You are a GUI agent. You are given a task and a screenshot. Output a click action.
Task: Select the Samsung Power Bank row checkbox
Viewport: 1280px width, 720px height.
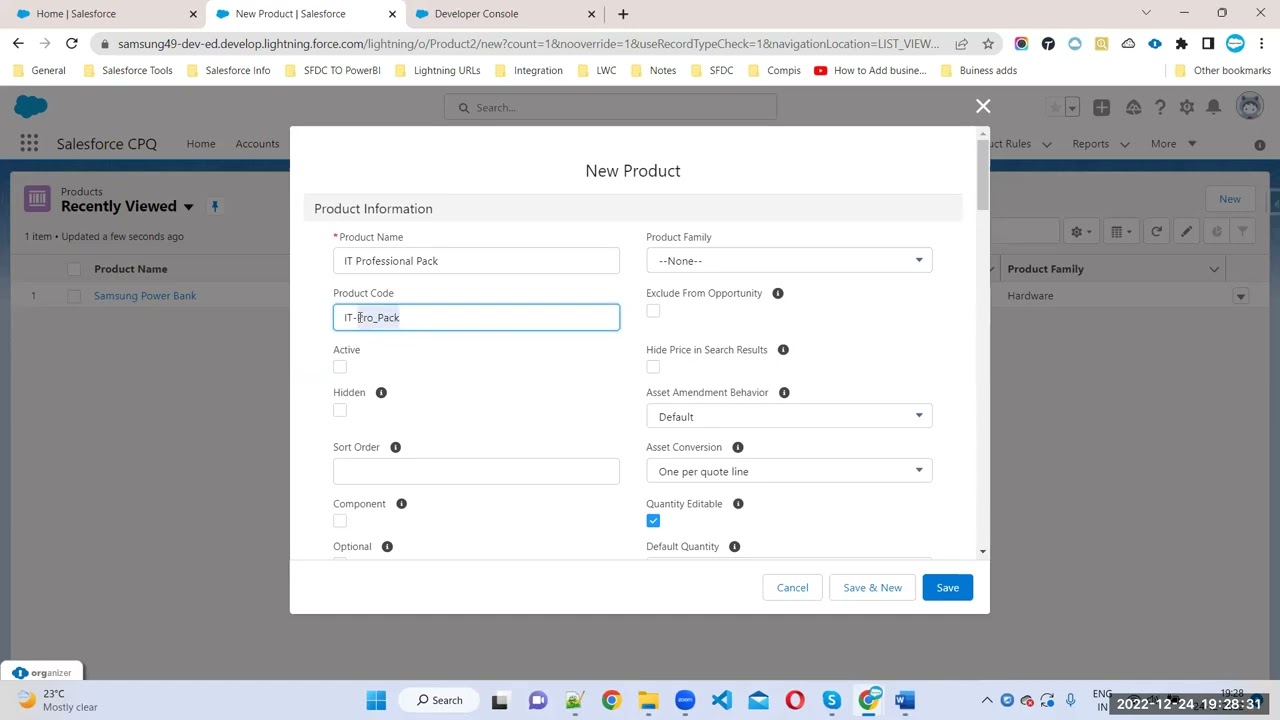(x=74, y=296)
